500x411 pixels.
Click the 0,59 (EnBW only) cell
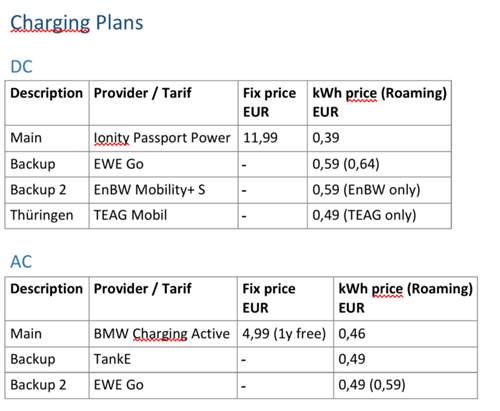(379, 190)
